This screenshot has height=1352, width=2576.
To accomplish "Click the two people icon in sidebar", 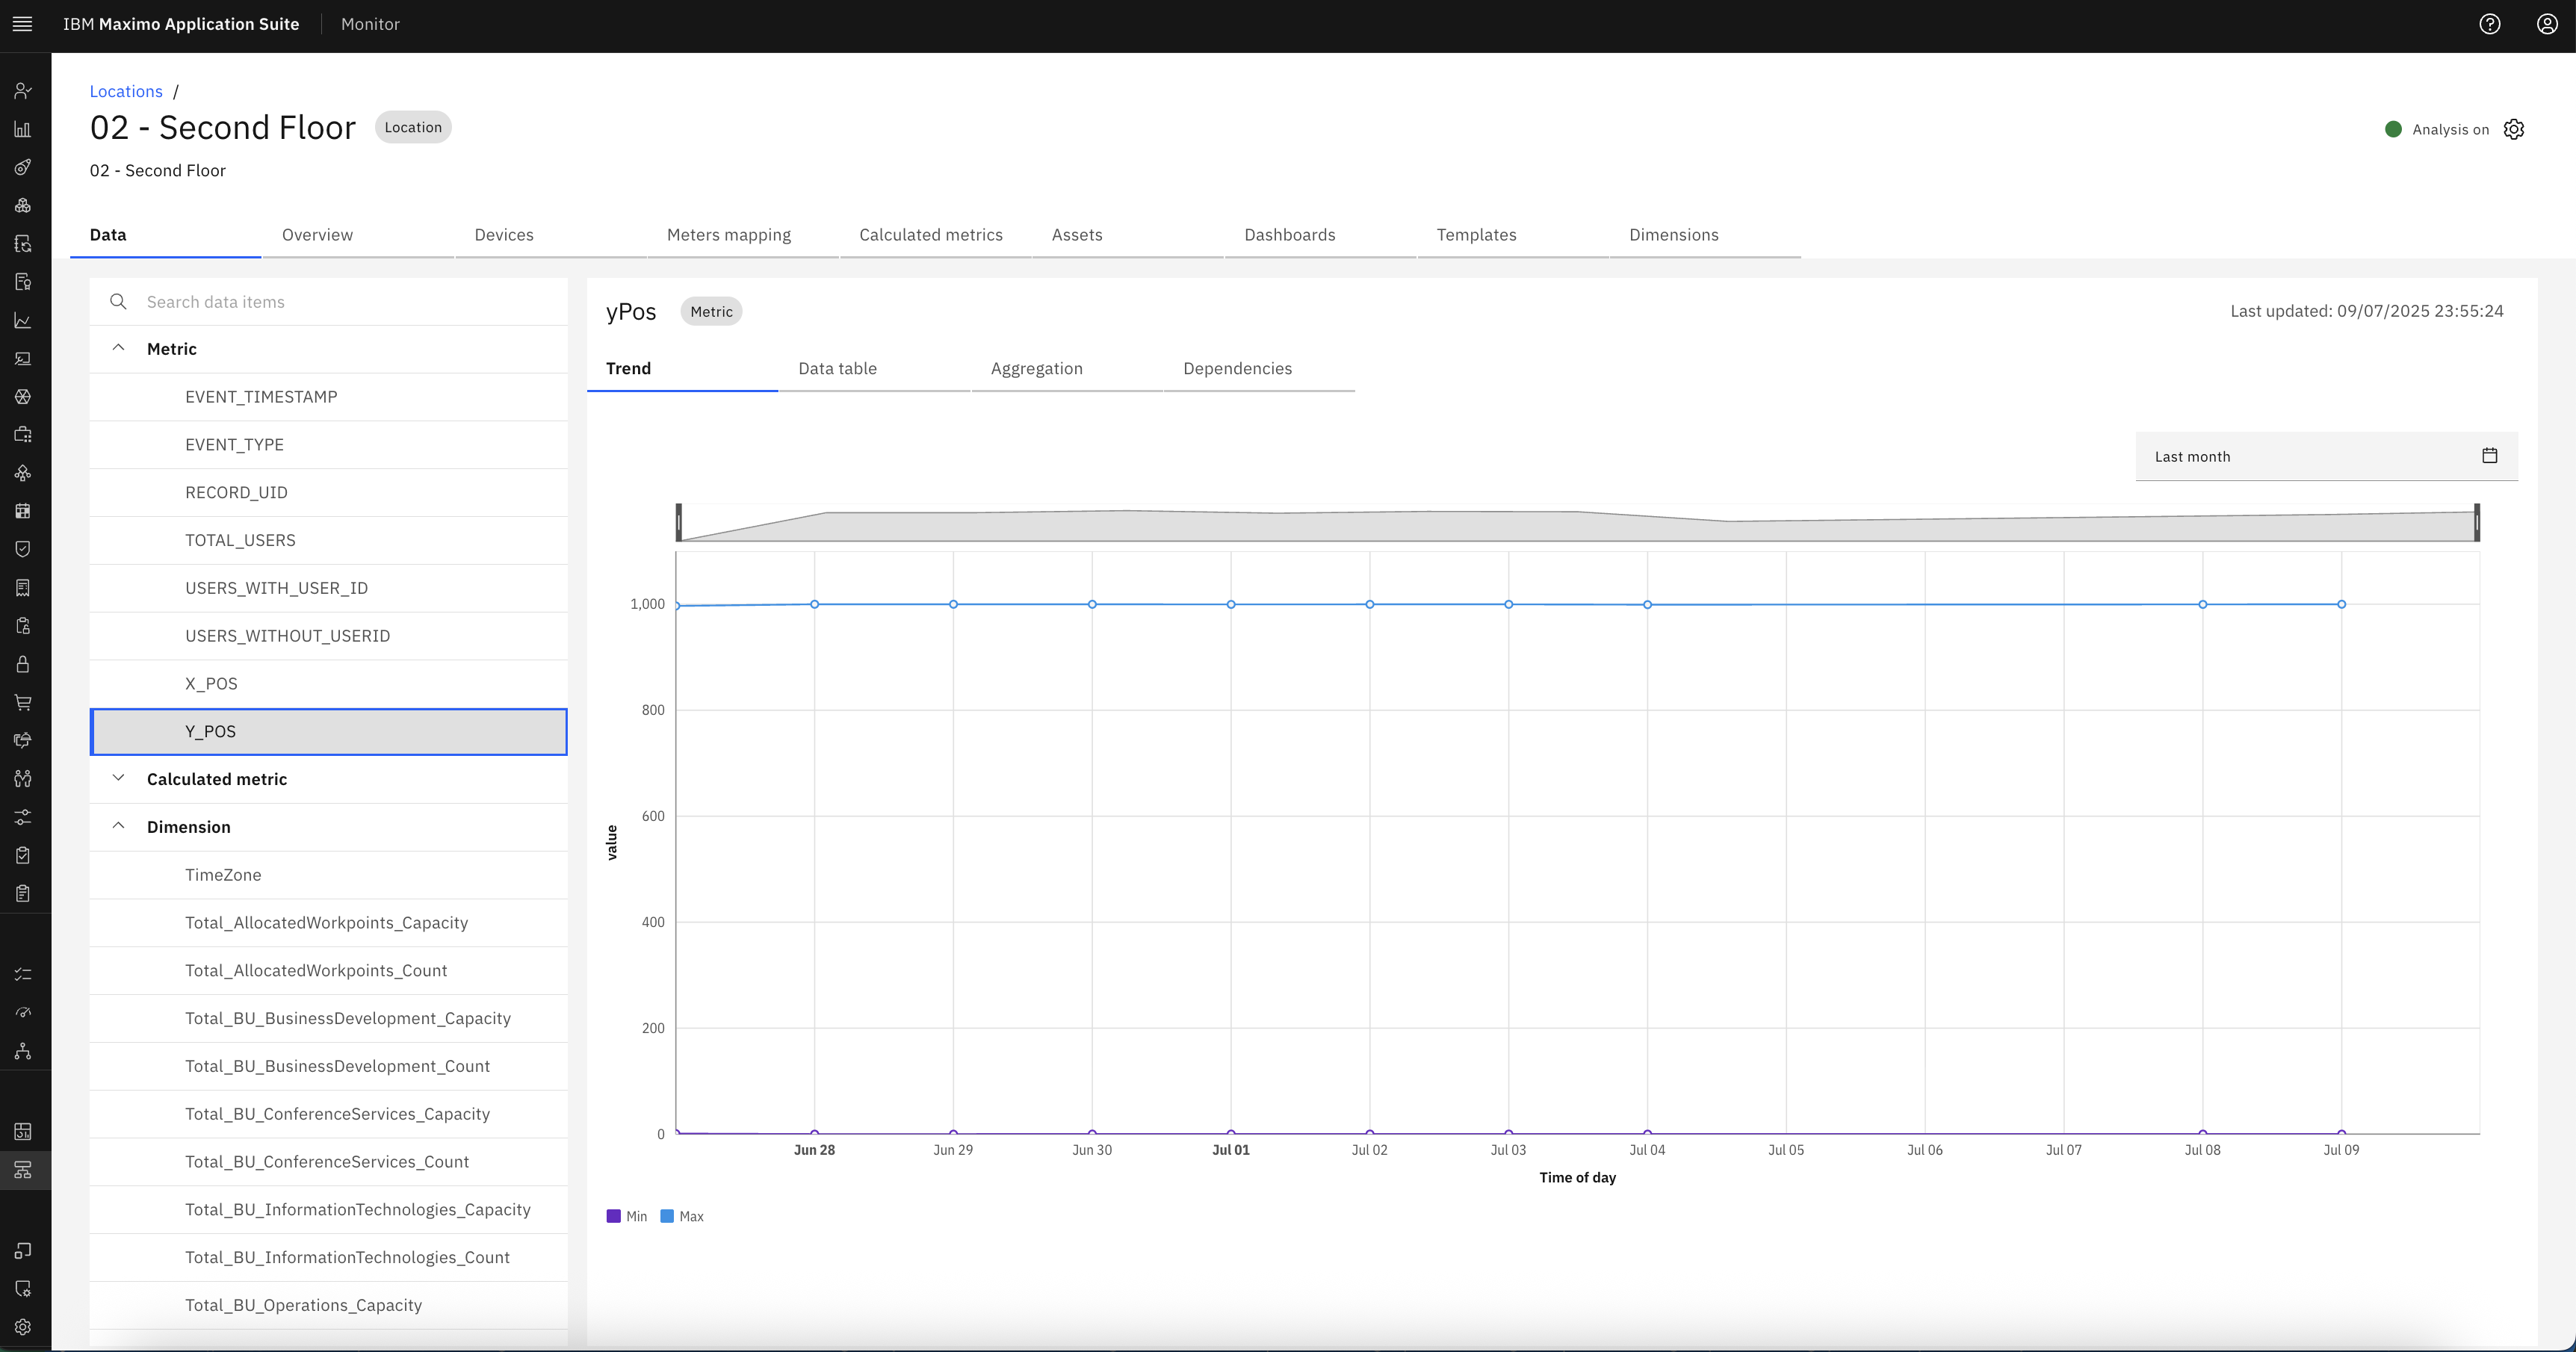I will pyautogui.click(x=23, y=779).
